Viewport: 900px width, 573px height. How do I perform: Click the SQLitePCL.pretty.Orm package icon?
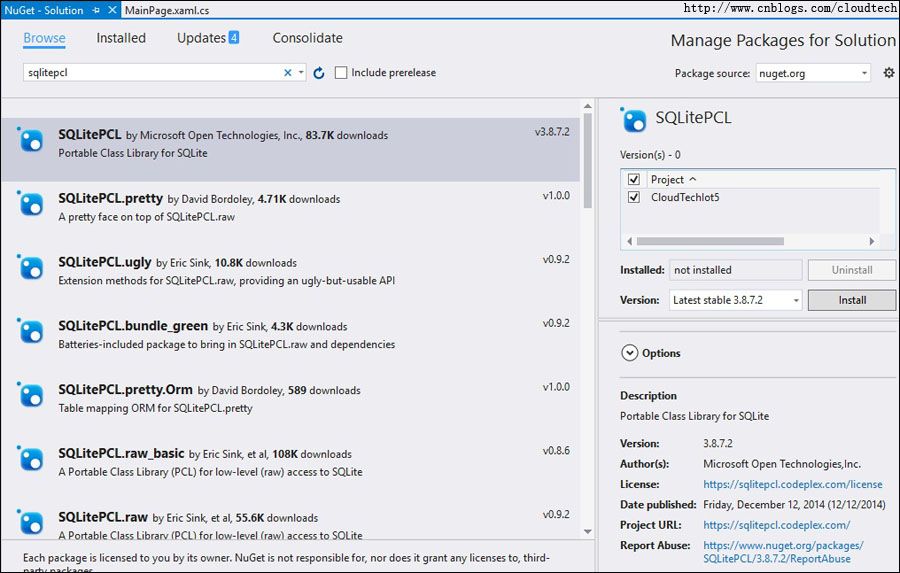click(x=30, y=394)
